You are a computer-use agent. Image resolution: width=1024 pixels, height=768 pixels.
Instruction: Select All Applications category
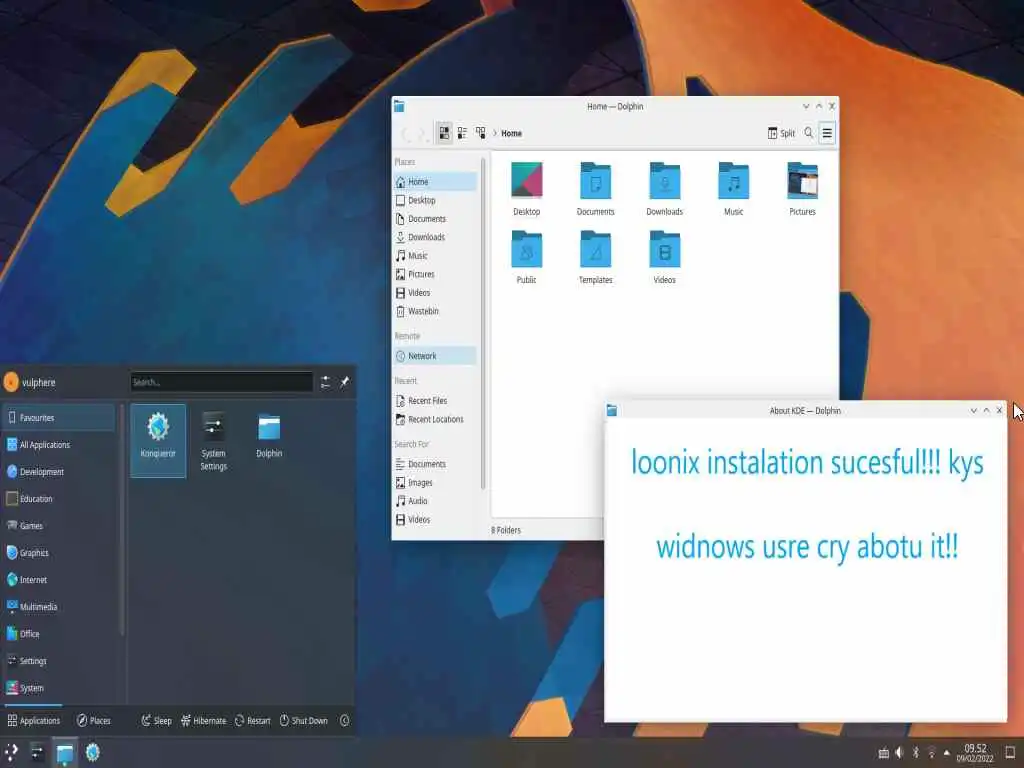[x=59, y=445]
